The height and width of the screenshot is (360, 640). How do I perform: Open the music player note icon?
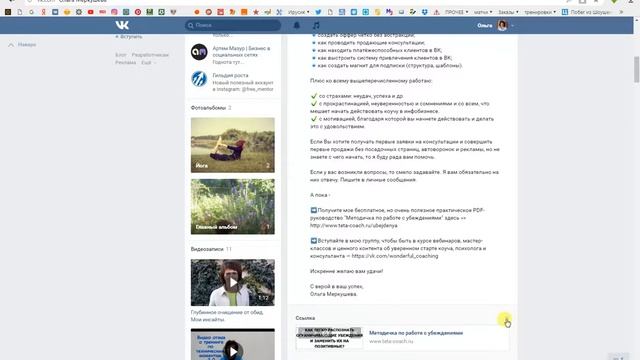pos(316,25)
